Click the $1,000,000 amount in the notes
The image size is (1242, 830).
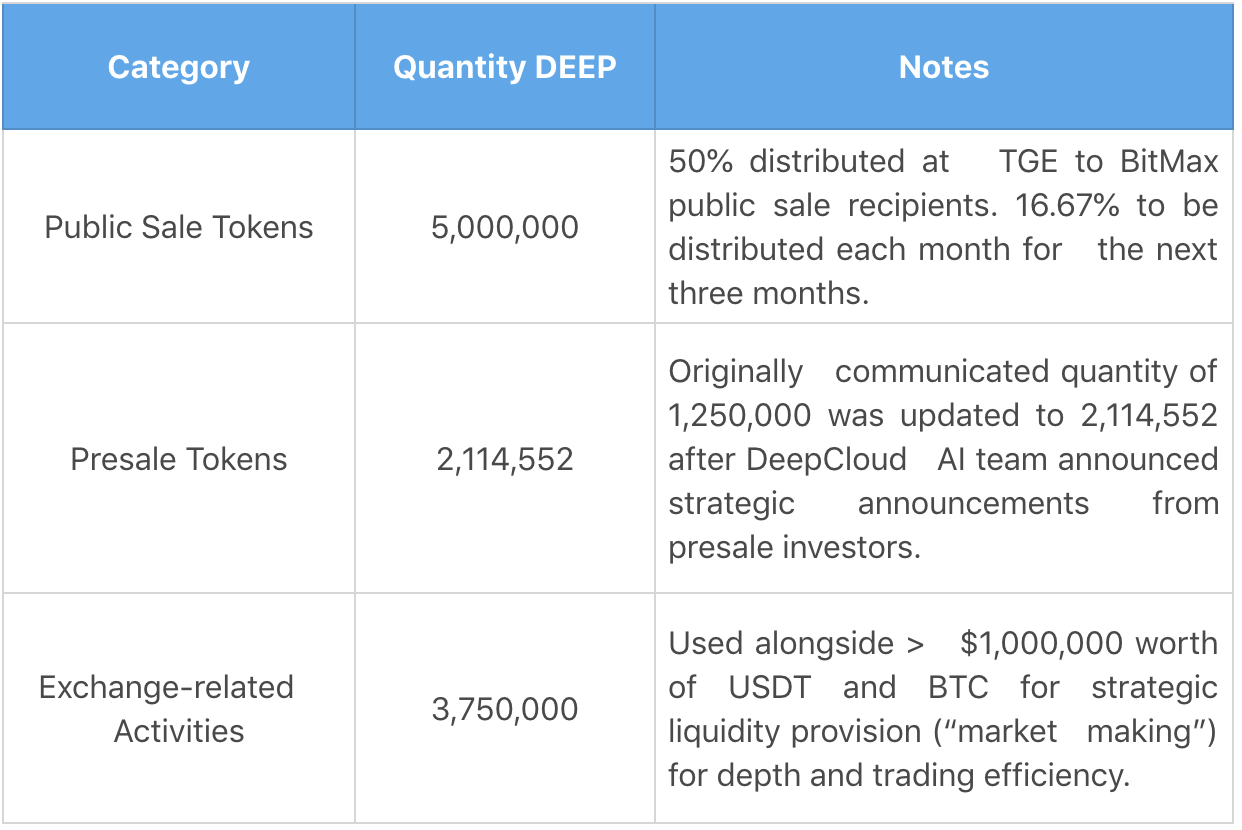click(1041, 643)
